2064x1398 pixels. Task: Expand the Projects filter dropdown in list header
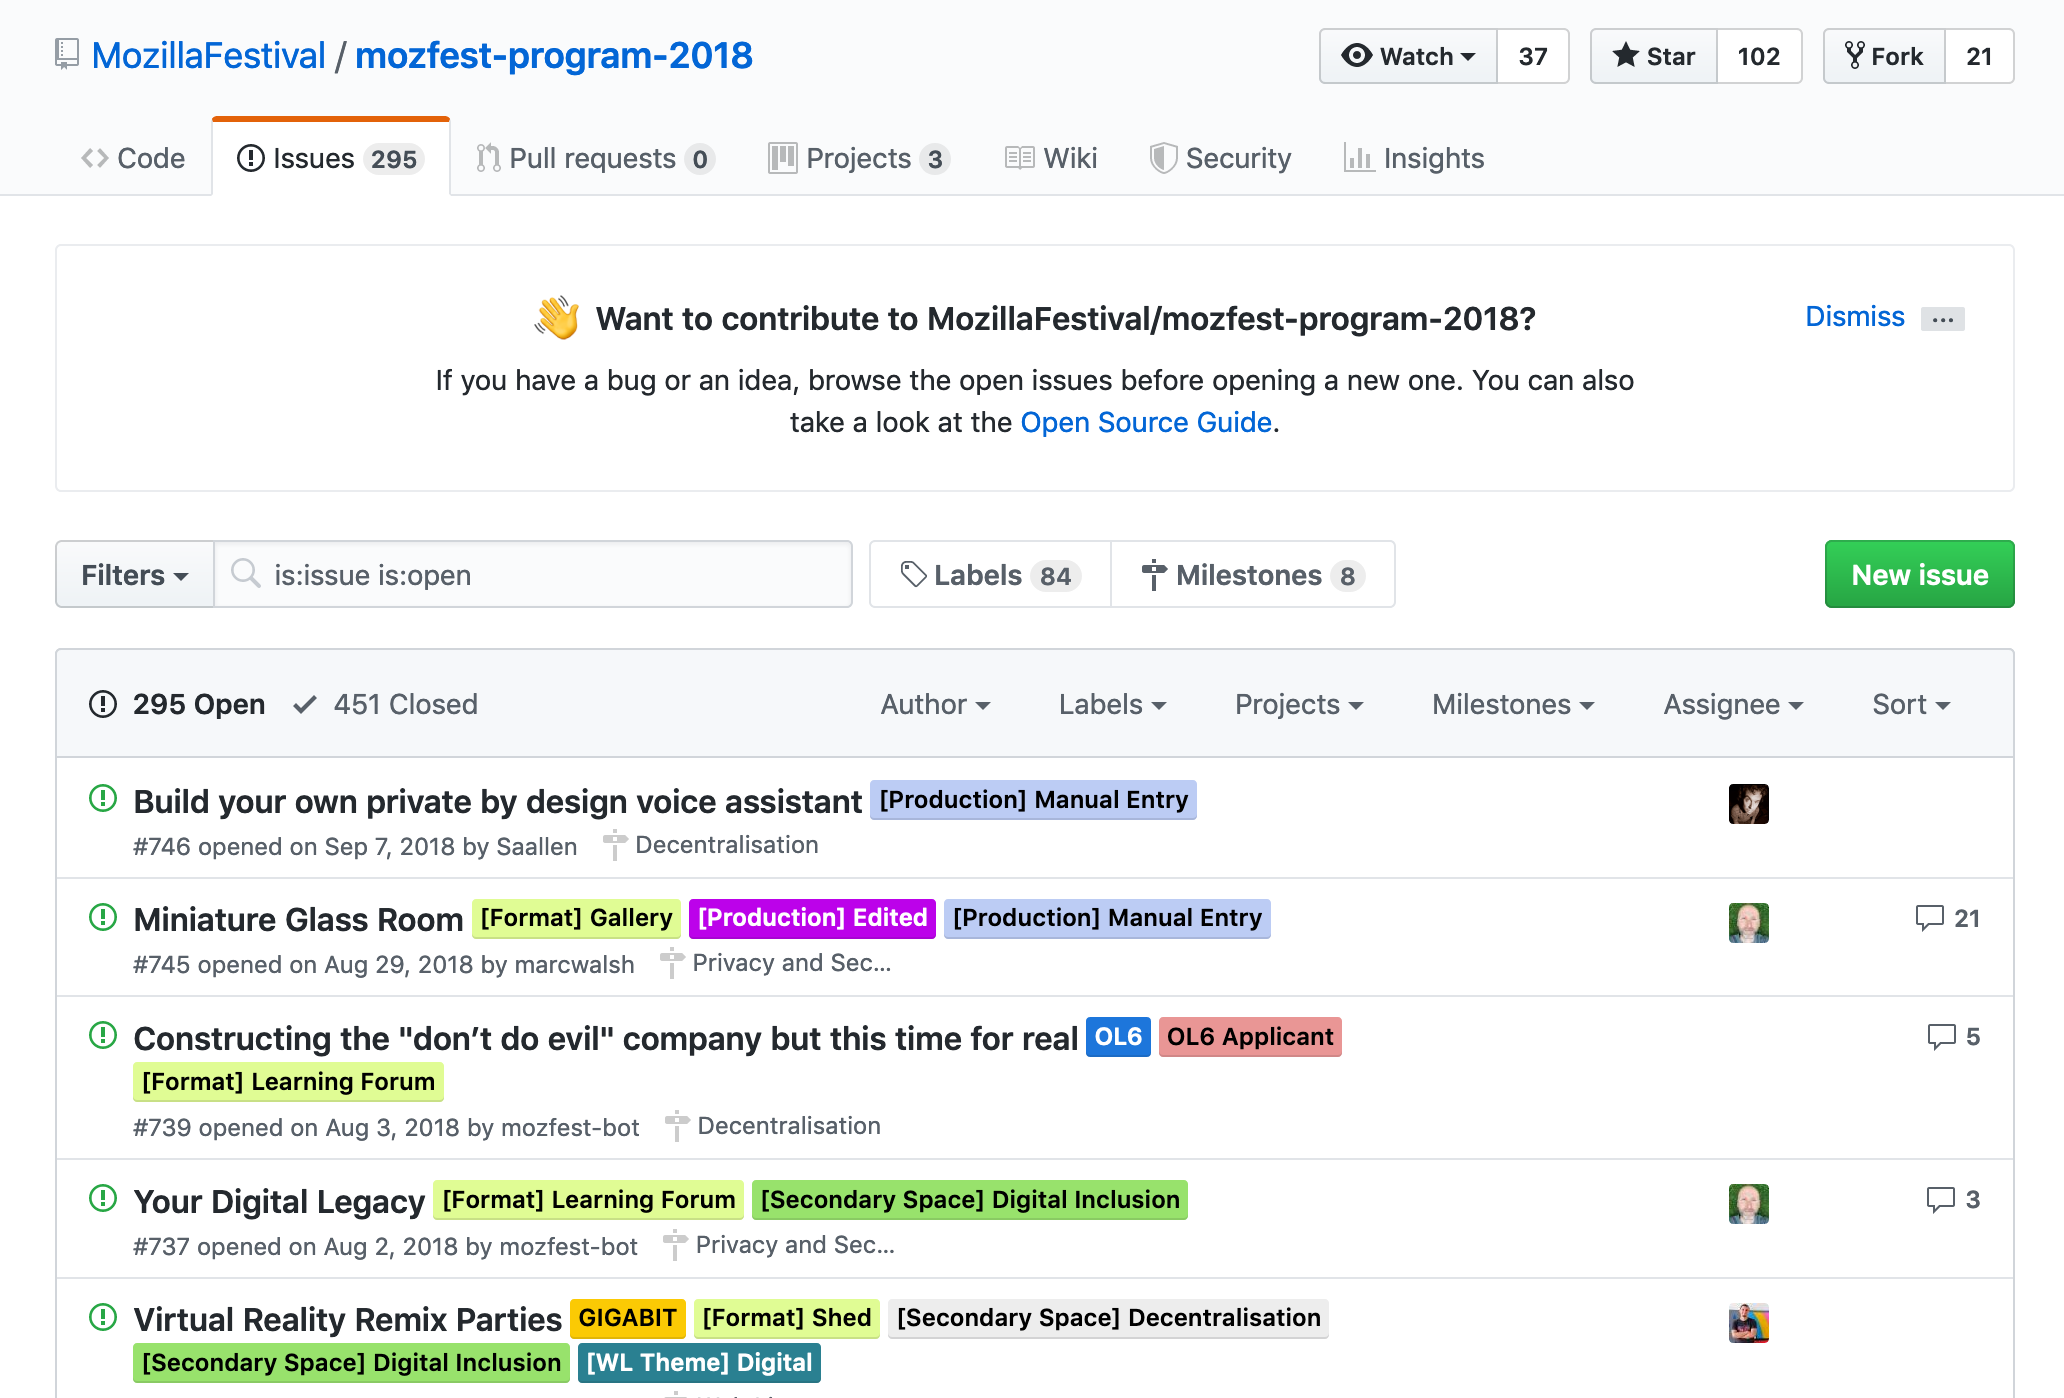(1299, 704)
